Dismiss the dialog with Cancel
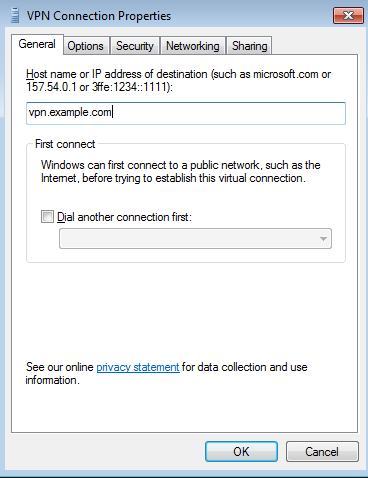The height and width of the screenshot is (478, 368). [x=322, y=452]
